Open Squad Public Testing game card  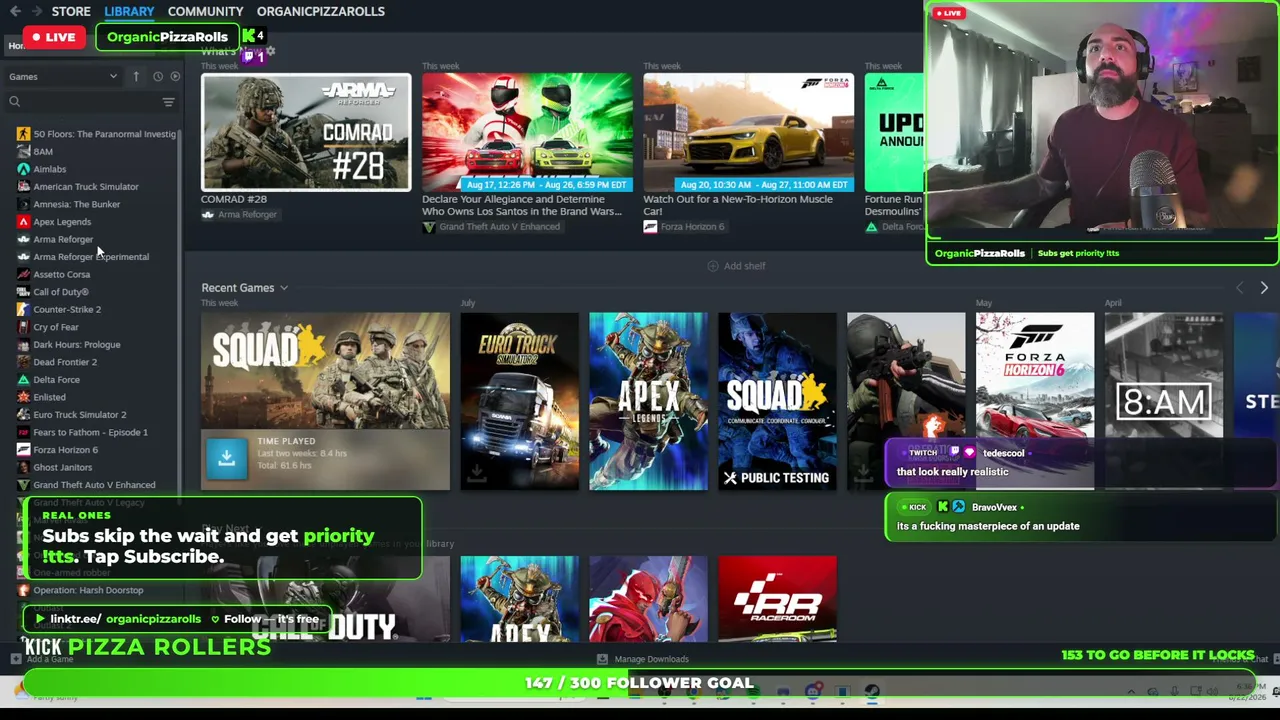point(777,401)
